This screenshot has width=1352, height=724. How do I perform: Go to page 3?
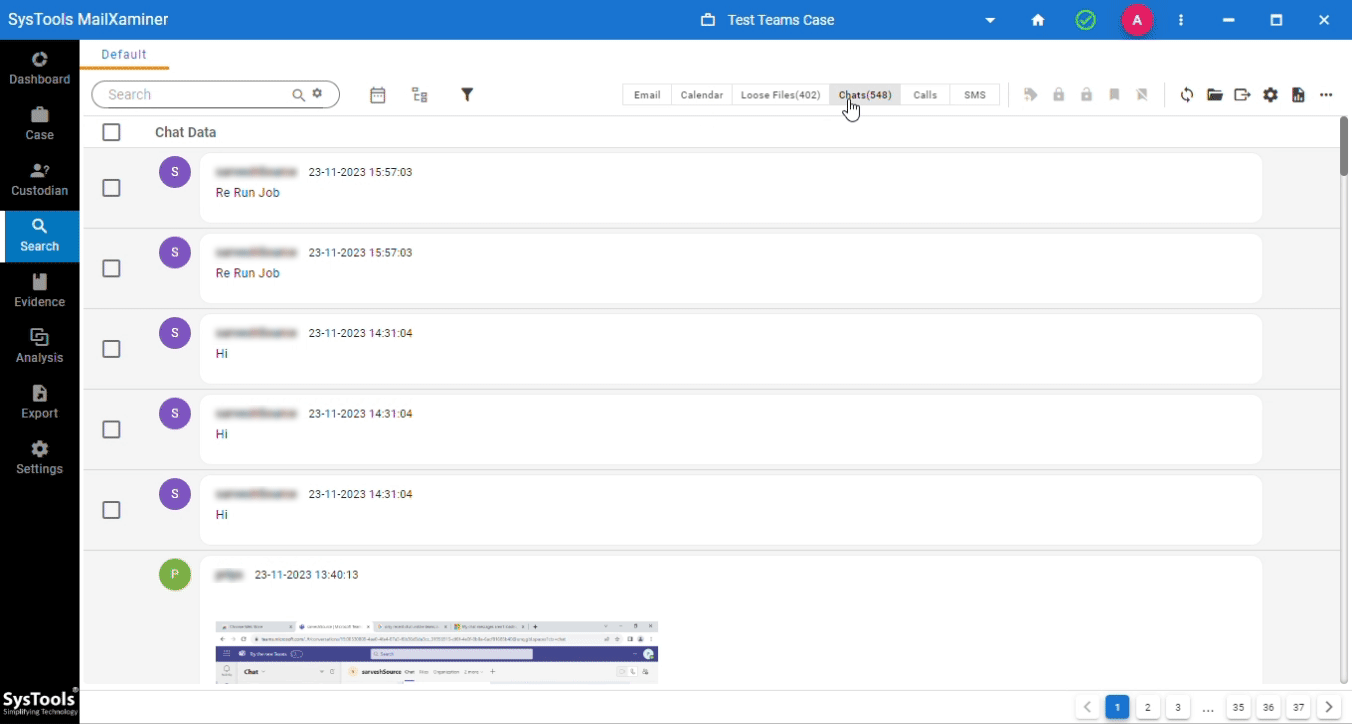click(x=1178, y=707)
